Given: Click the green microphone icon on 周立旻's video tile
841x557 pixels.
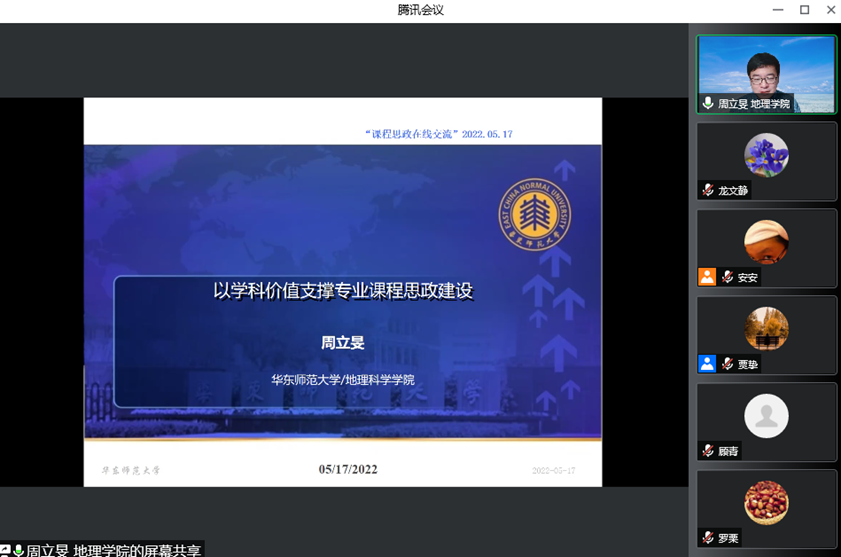Looking at the screenshot, I should click(x=708, y=104).
